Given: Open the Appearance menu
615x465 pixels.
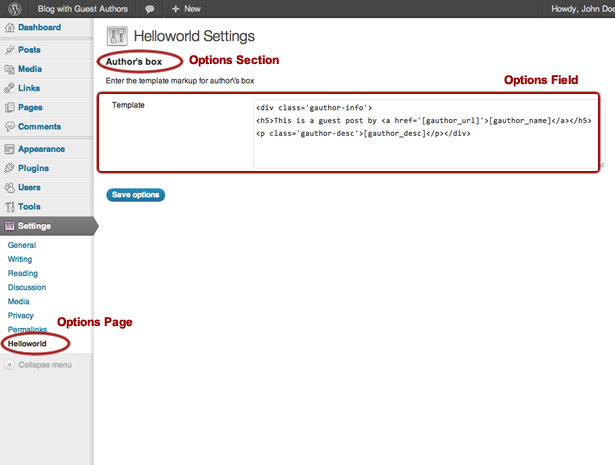Looking at the screenshot, I should (41, 149).
